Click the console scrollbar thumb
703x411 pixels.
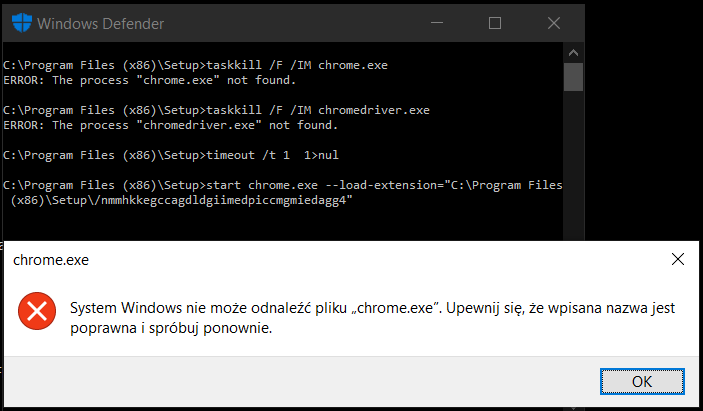tap(573, 77)
